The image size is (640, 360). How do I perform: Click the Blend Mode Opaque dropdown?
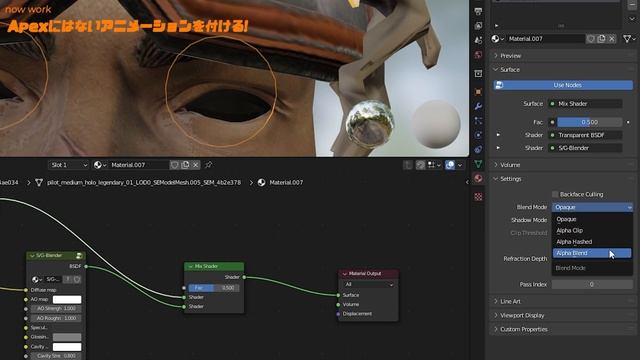pos(592,207)
